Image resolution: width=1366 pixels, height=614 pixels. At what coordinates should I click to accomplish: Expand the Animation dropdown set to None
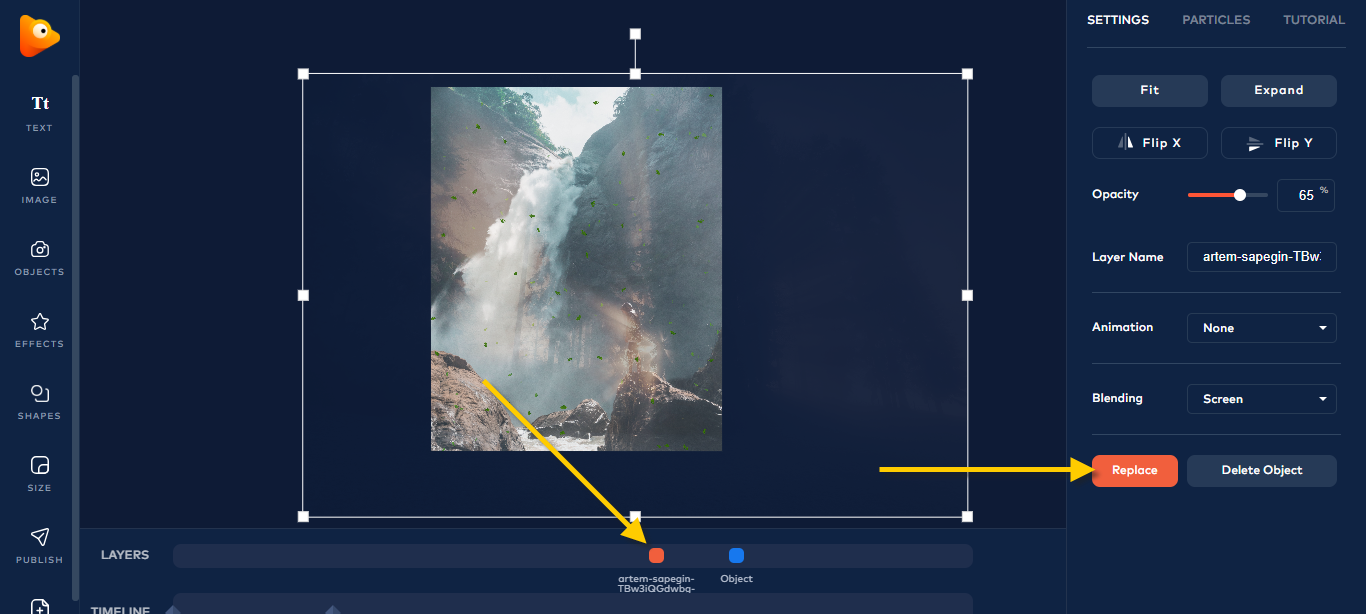pyautogui.click(x=1262, y=328)
